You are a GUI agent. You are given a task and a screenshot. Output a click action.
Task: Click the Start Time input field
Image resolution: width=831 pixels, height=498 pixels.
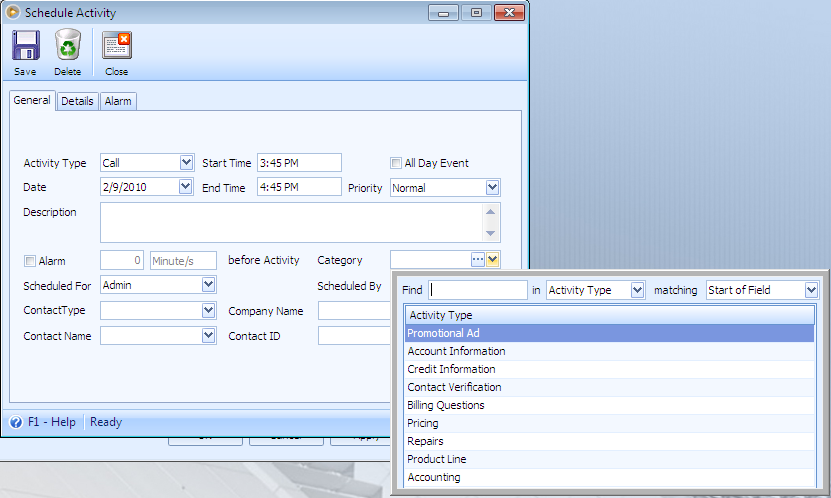tap(299, 163)
